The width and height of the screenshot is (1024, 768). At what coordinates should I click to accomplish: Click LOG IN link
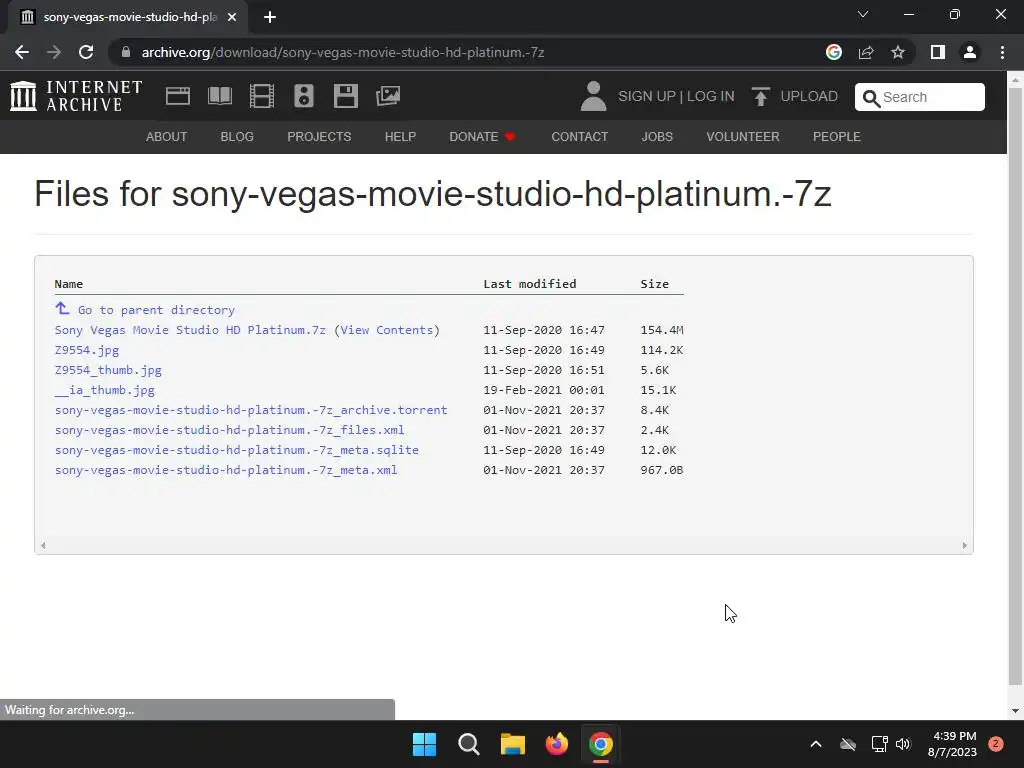pyautogui.click(x=711, y=97)
